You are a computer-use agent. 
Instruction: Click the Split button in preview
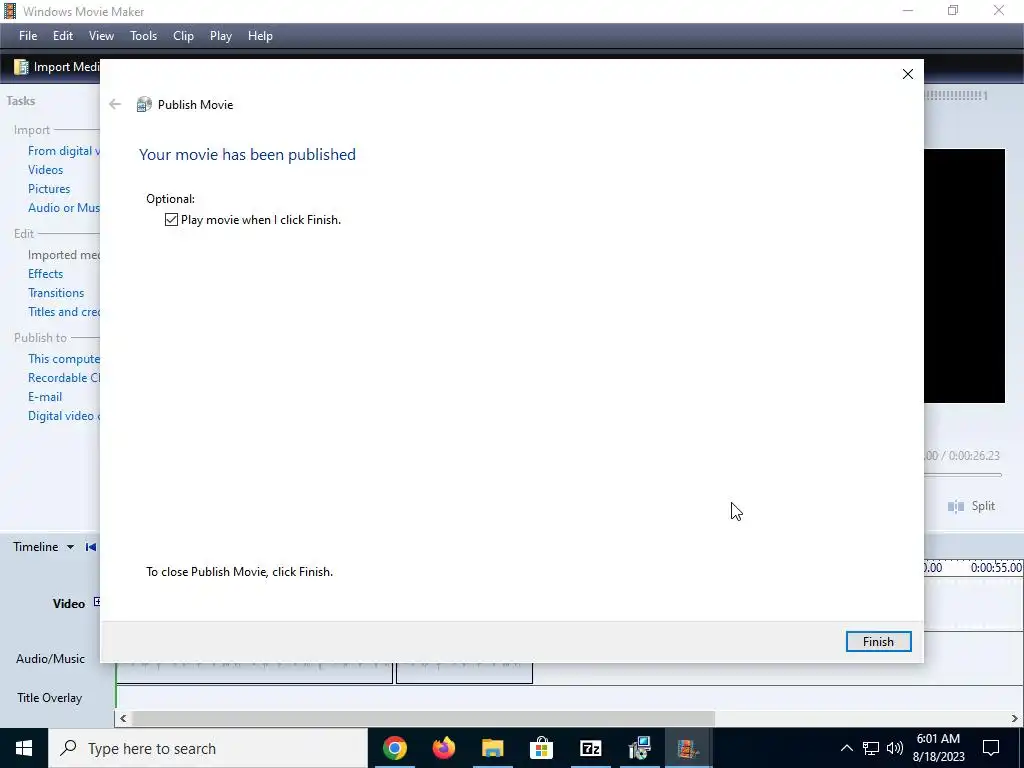(972, 506)
